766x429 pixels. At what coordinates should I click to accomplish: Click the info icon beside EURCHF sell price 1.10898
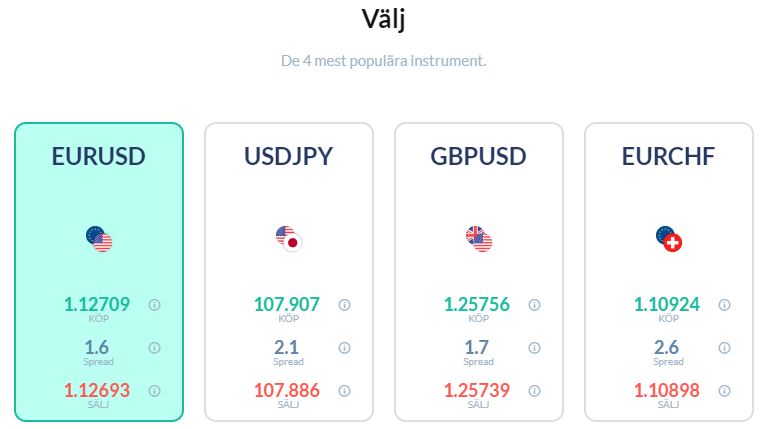point(724,391)
